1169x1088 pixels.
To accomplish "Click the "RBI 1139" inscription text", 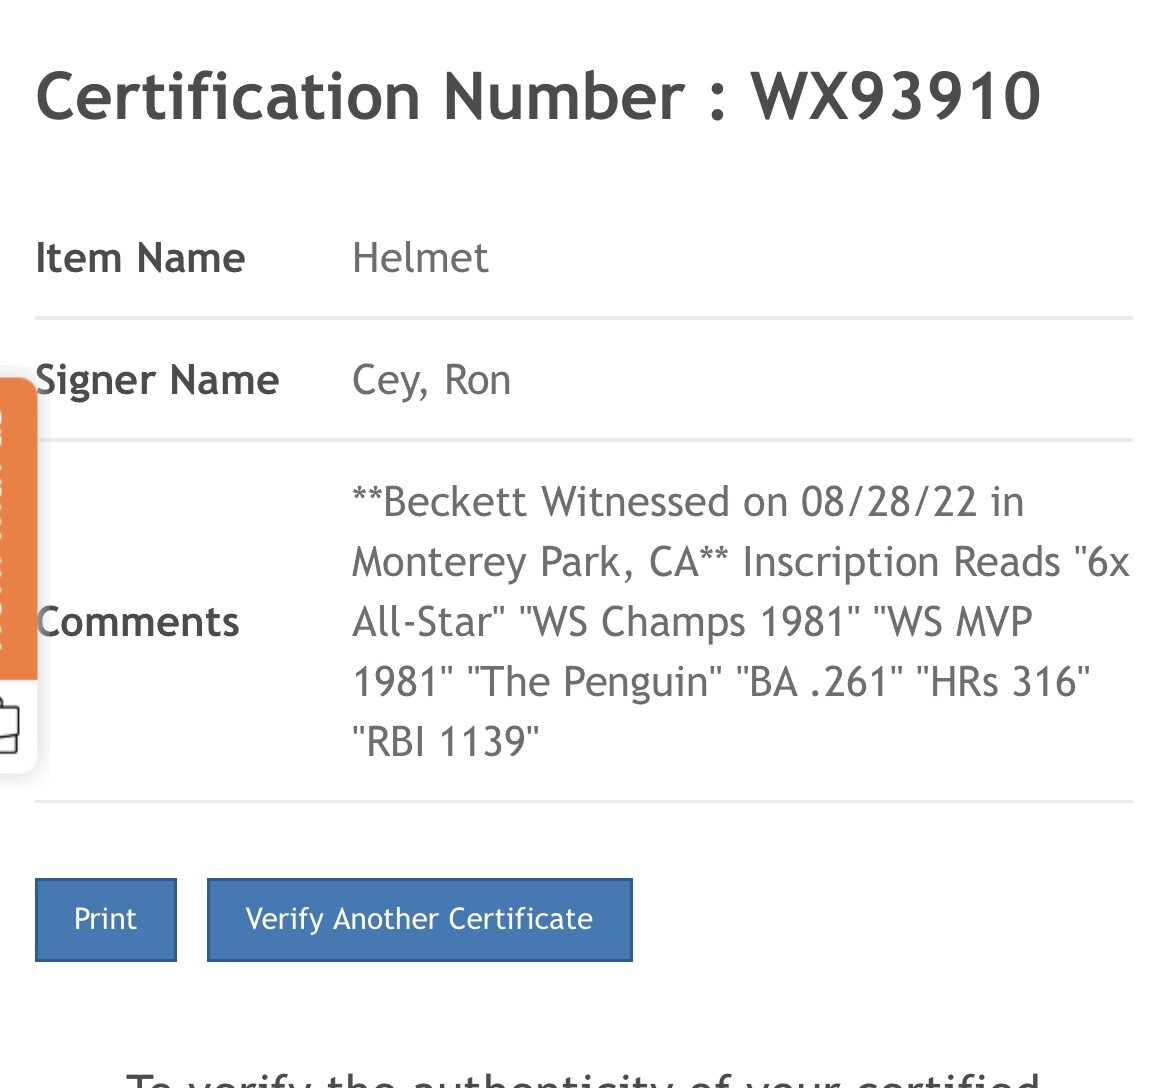I will pyautogui.click(x=445, y=741).
